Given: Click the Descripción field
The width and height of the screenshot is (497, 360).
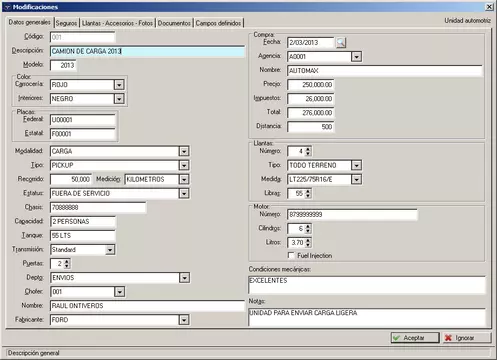Looking at the screenshot, I should (147, 51).
